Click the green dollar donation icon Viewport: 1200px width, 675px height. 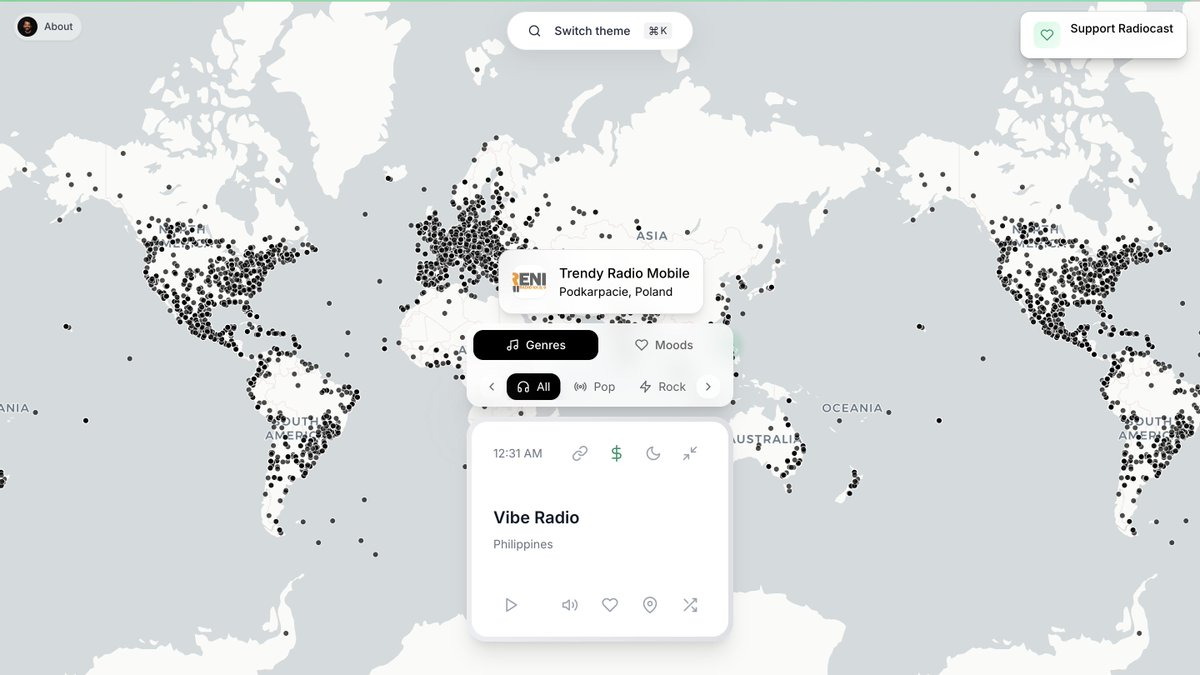[x=616, y=452]
